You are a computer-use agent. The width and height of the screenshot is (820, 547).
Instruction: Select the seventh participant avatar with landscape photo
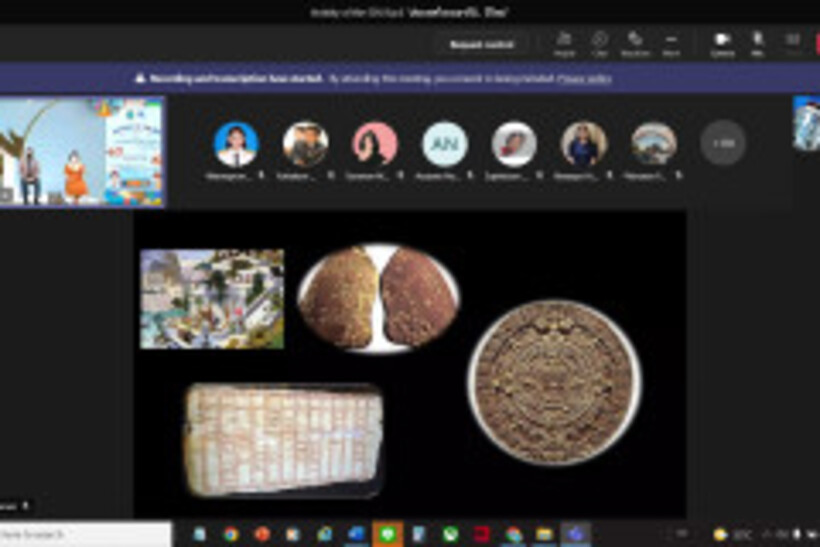pyautogui.click(x=654, y=144)
